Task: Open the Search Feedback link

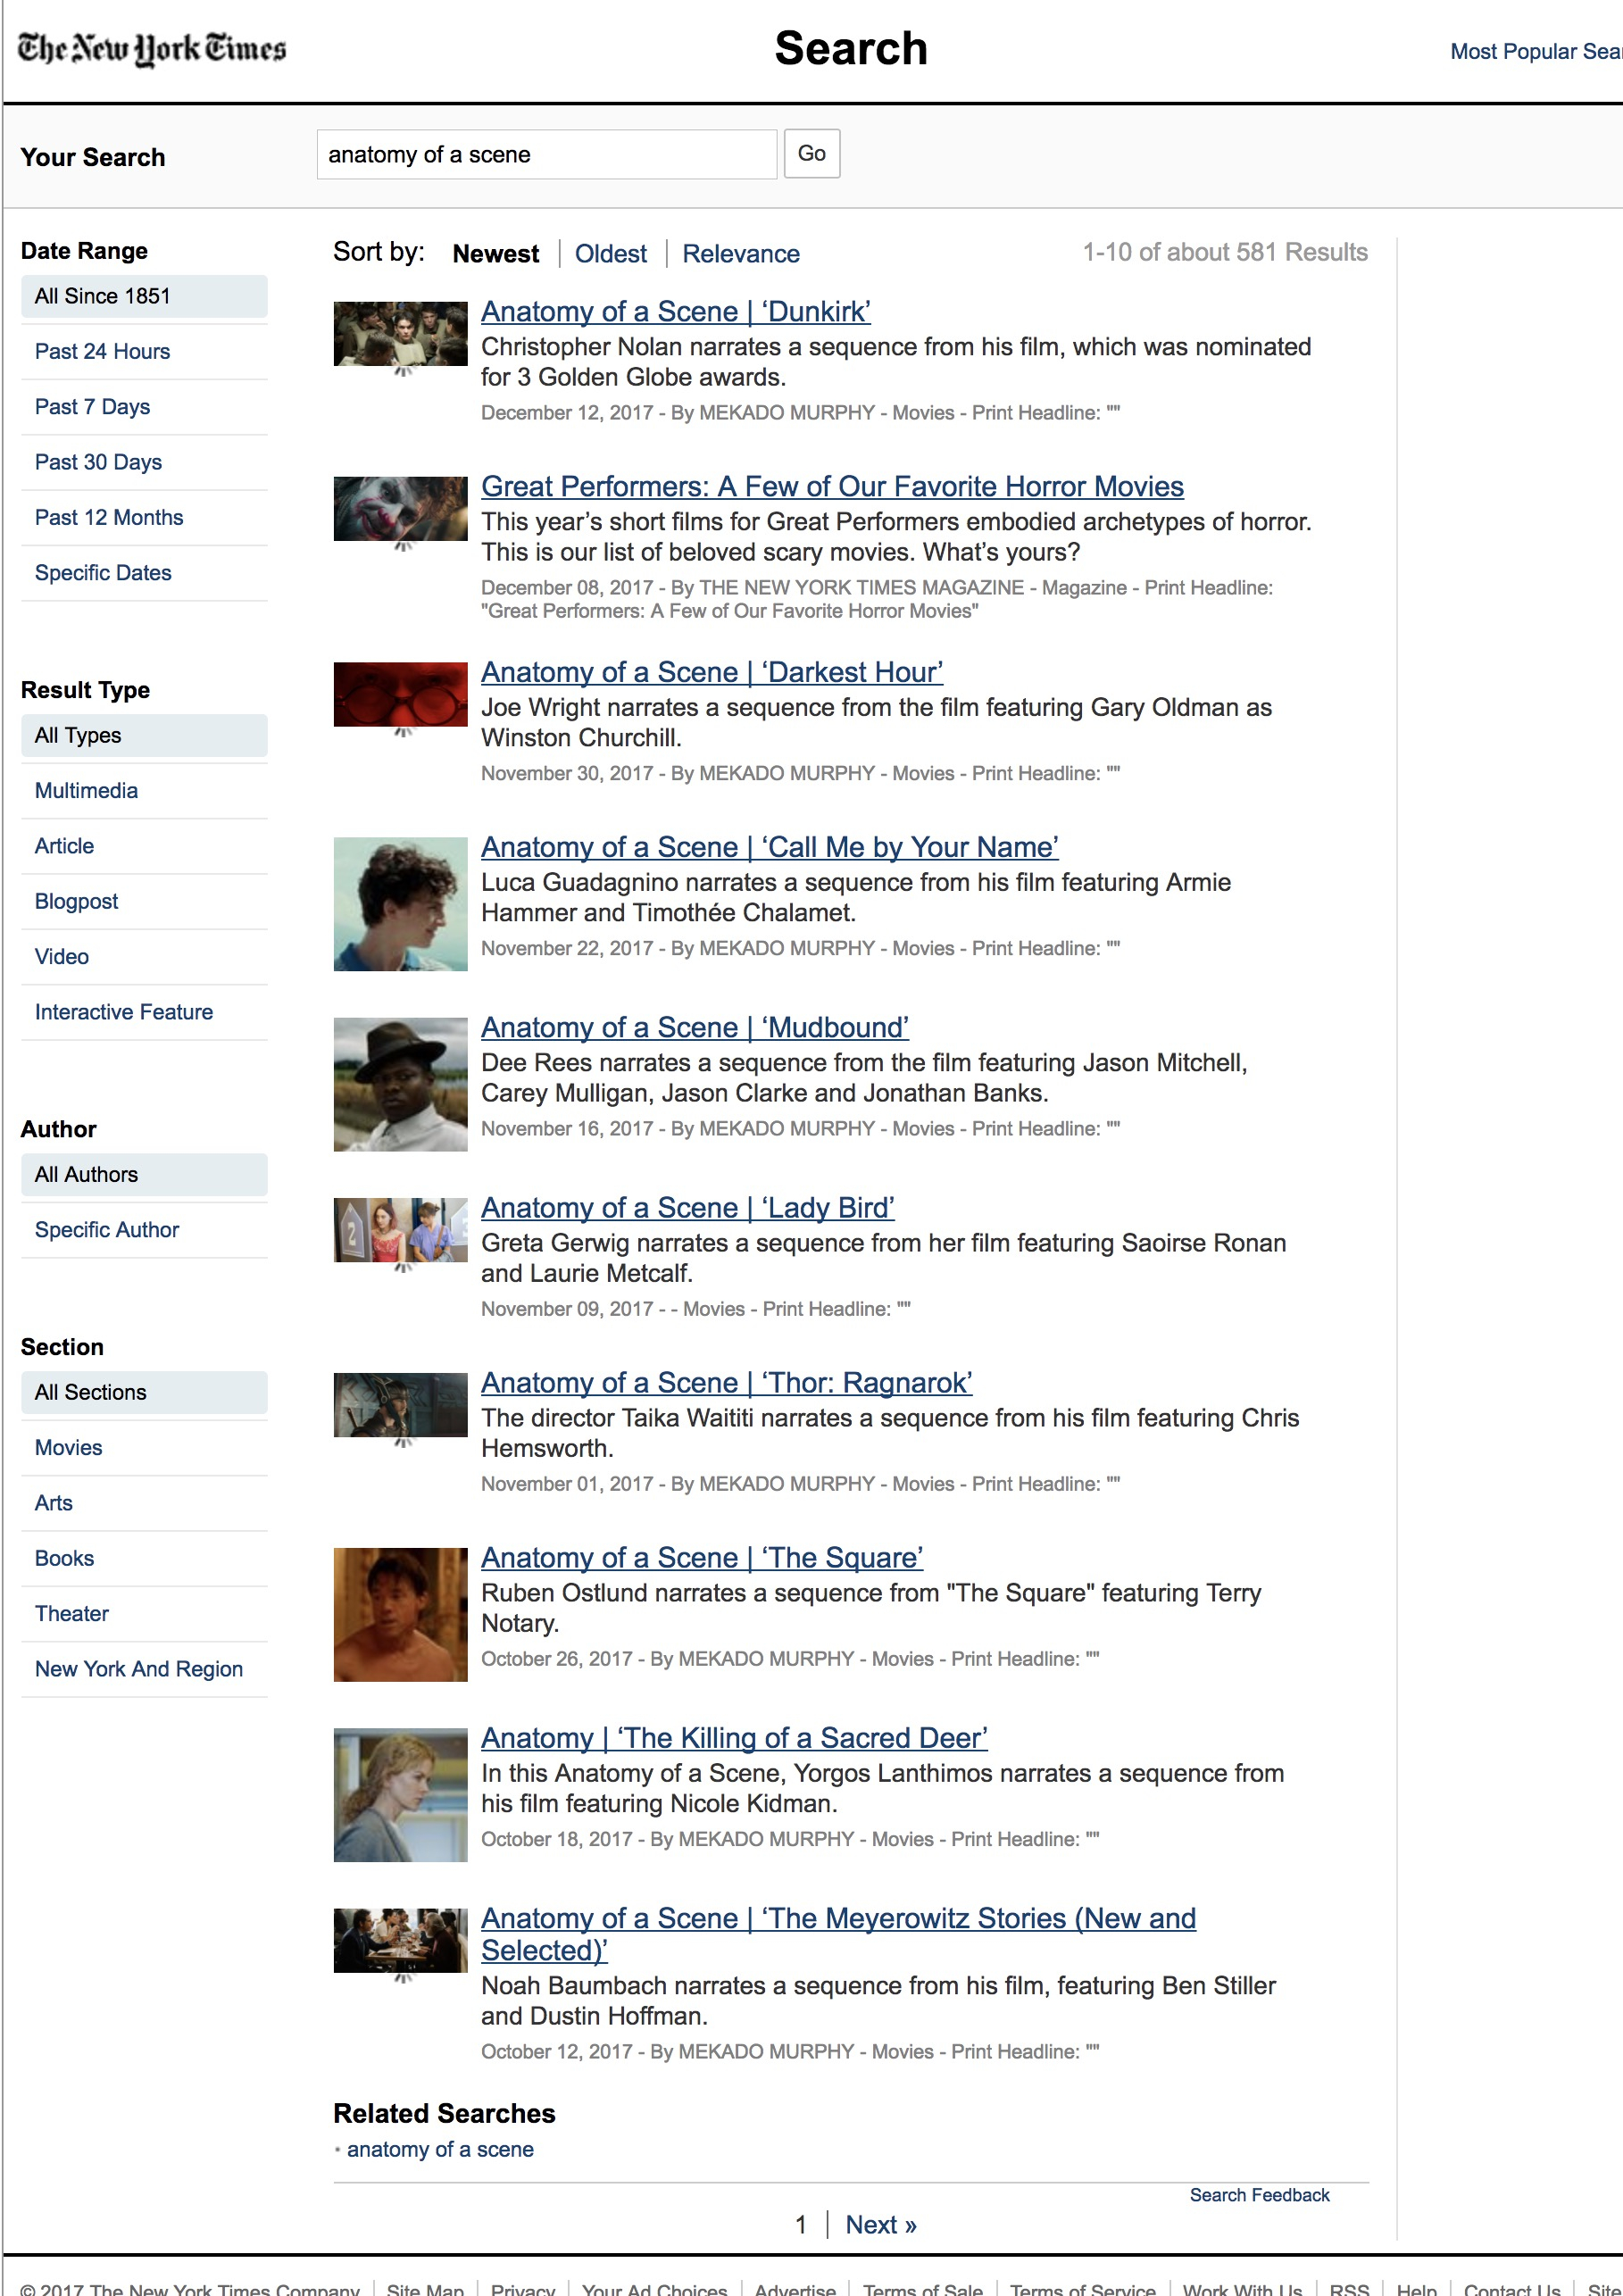Action: click(1258, 2194)
